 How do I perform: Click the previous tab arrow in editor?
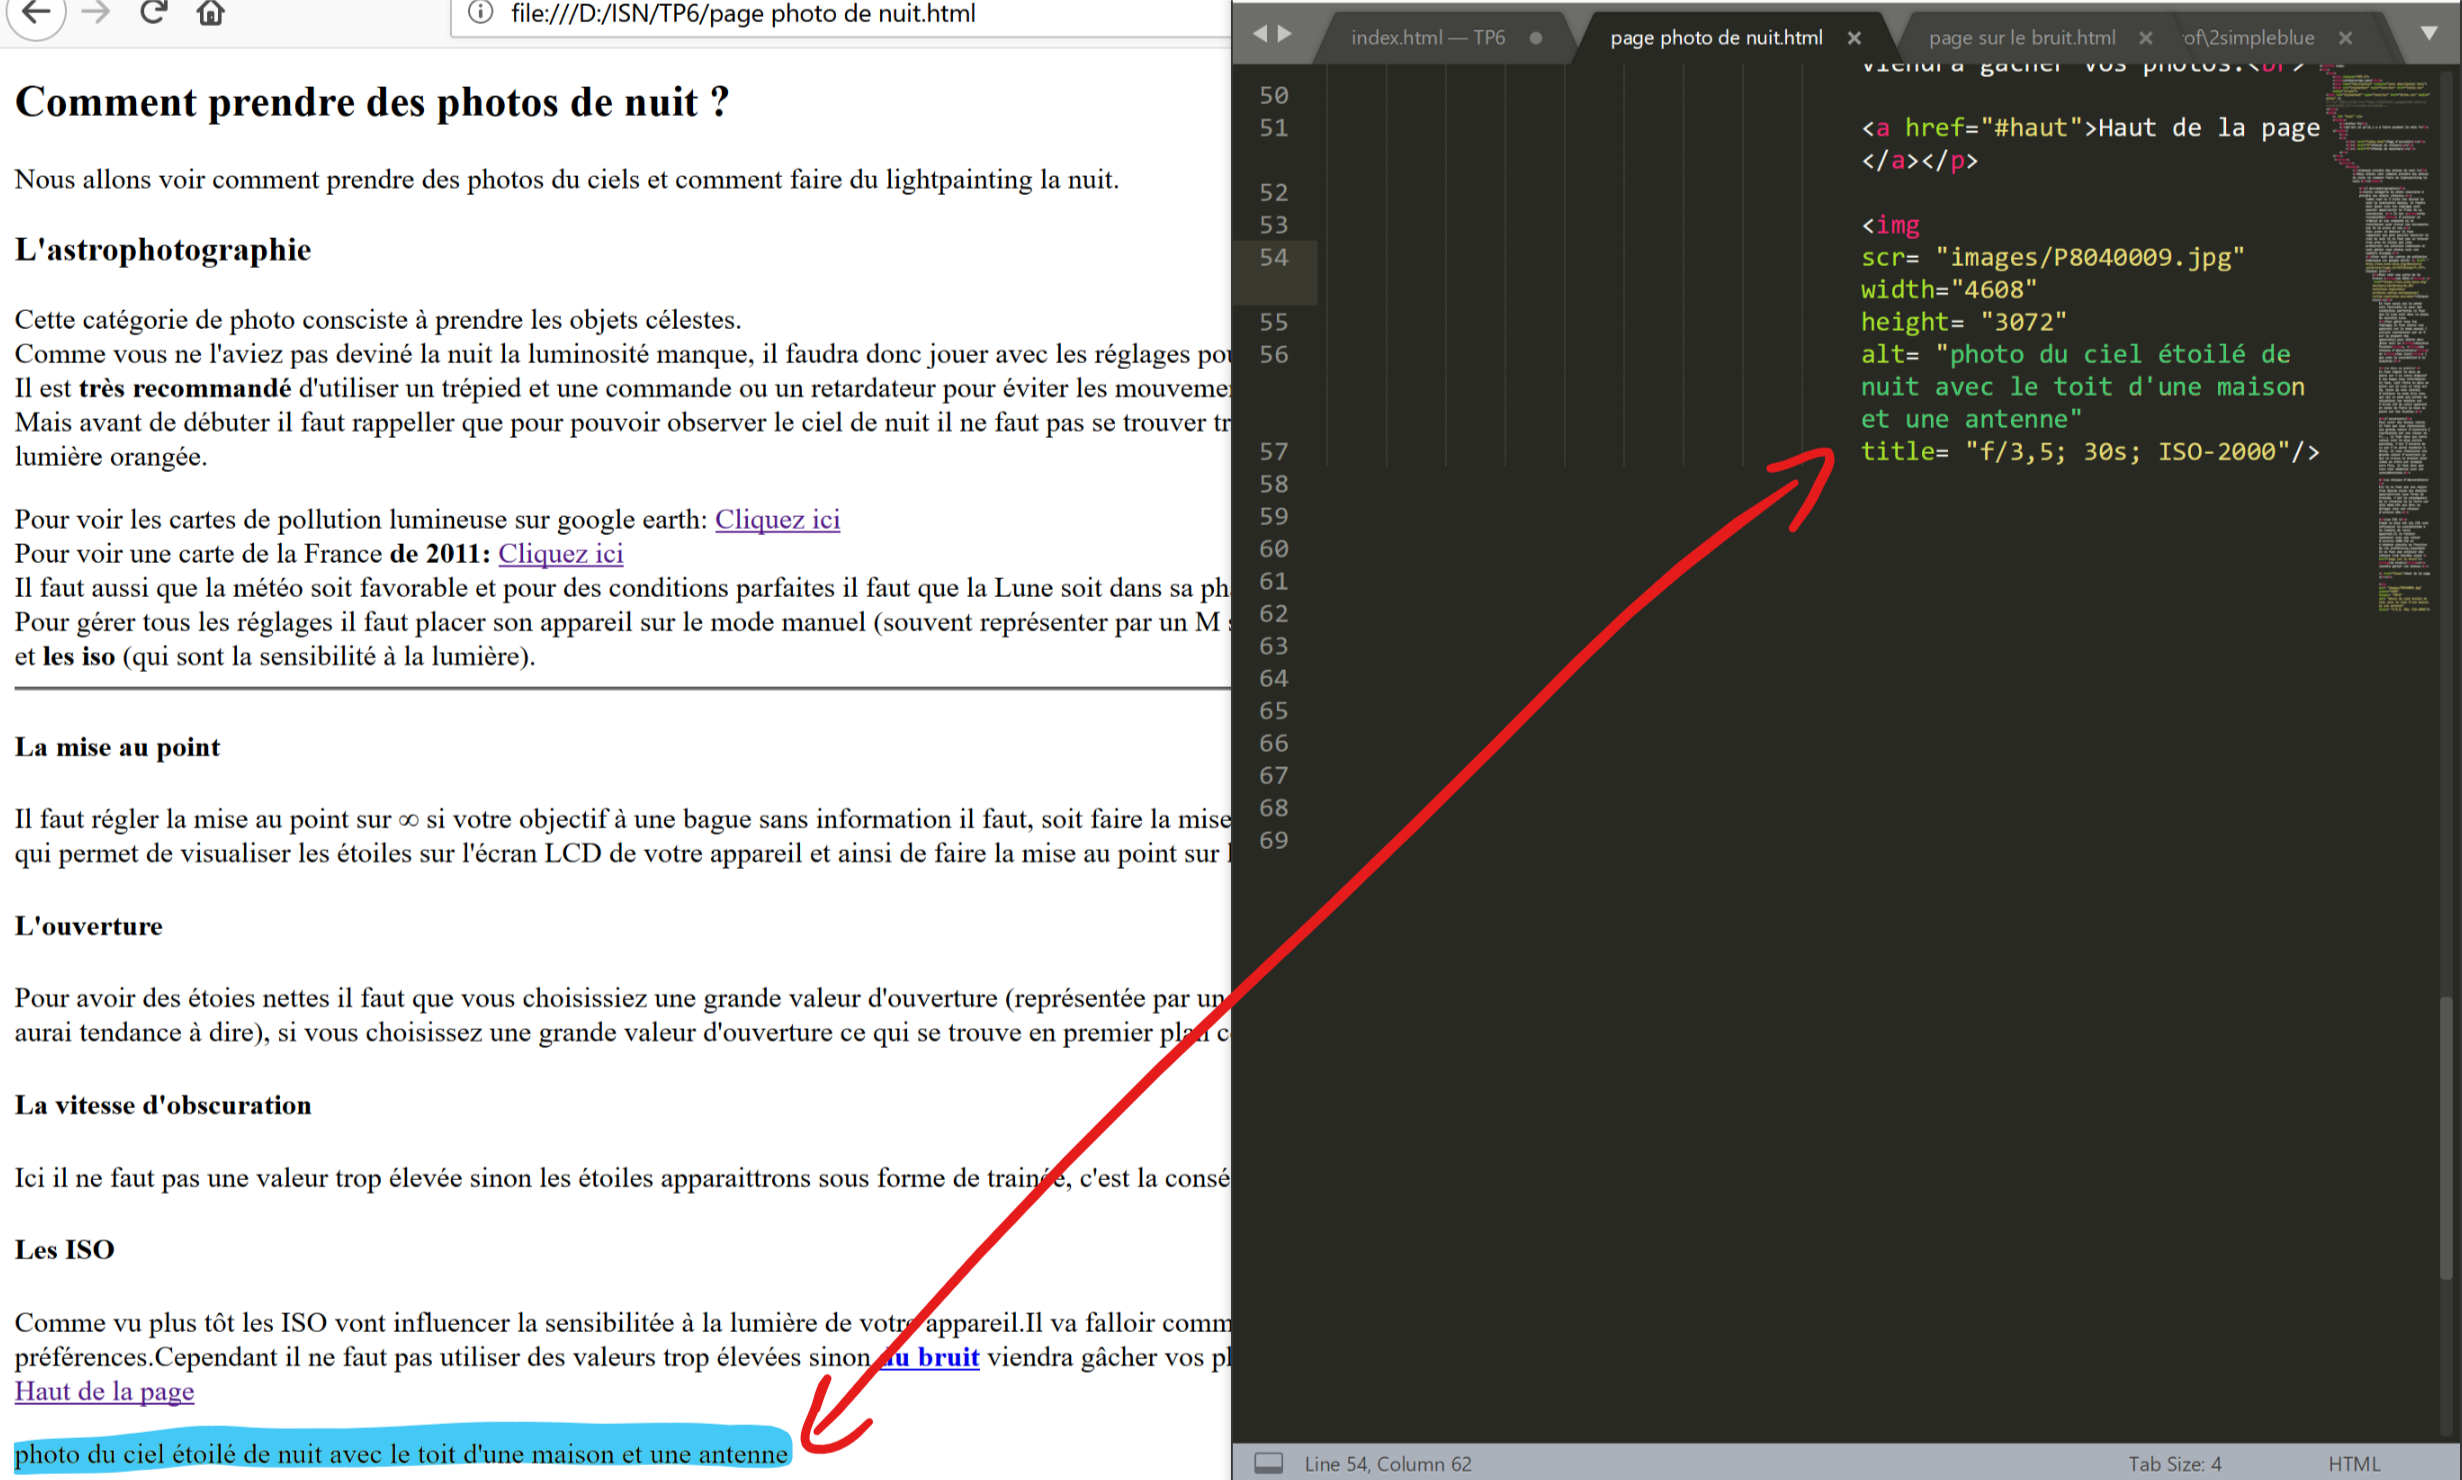click(1259, 34)
